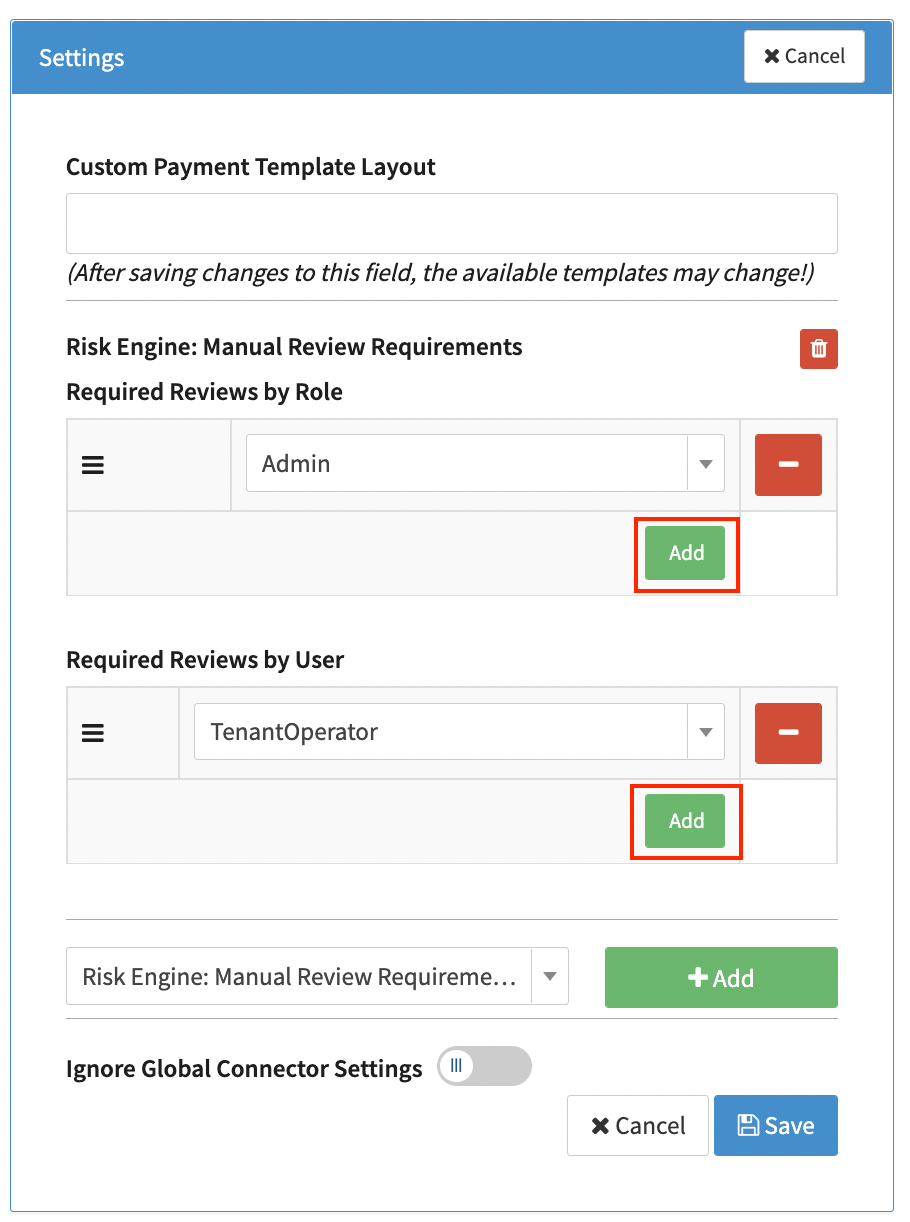Click the plus Add setting green button
910x1222 pixels.
tap(720, 978)
